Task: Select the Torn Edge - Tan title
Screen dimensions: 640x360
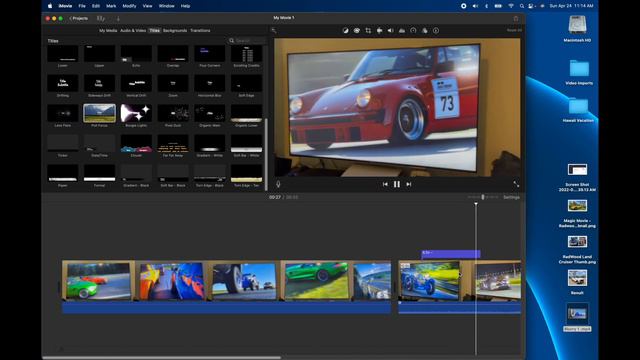Action: click(x=246, y=173)
